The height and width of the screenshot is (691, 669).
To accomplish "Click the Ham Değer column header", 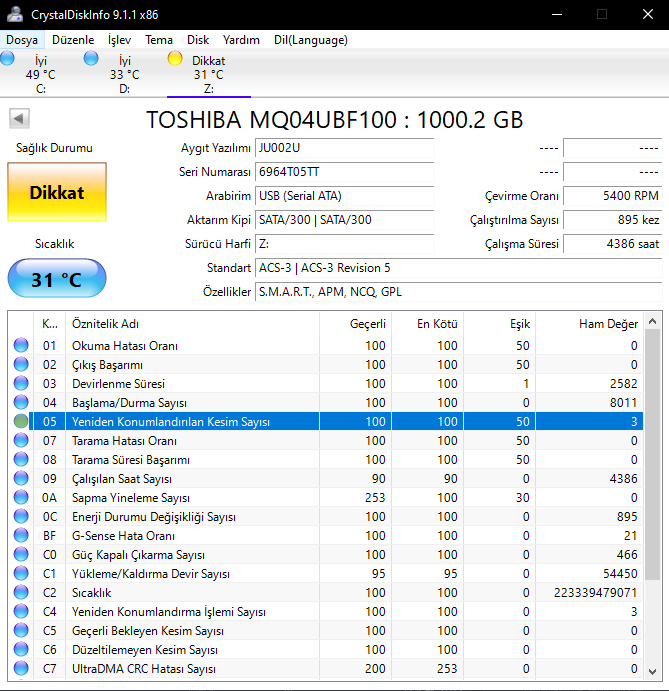I will click(589, 324).
